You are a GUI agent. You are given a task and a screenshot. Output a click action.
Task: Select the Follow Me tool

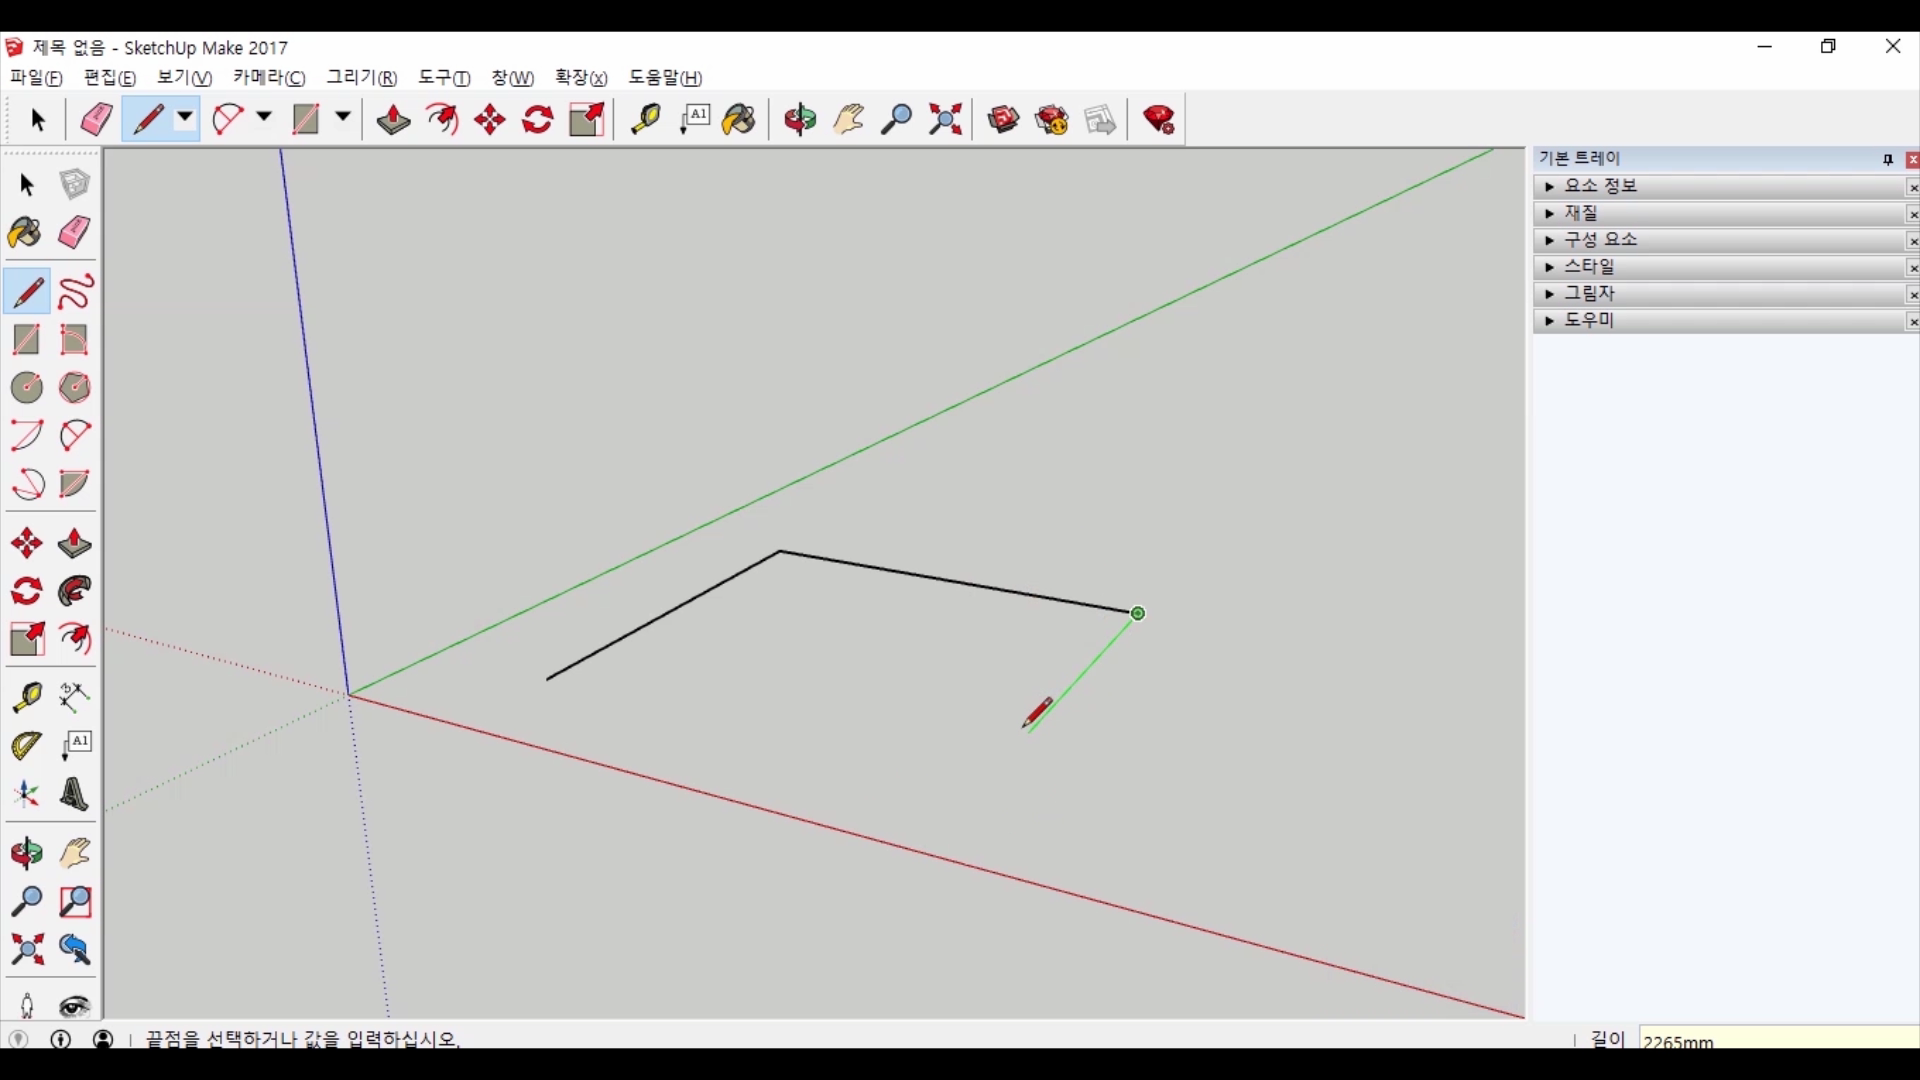click(x=75, y=592)
